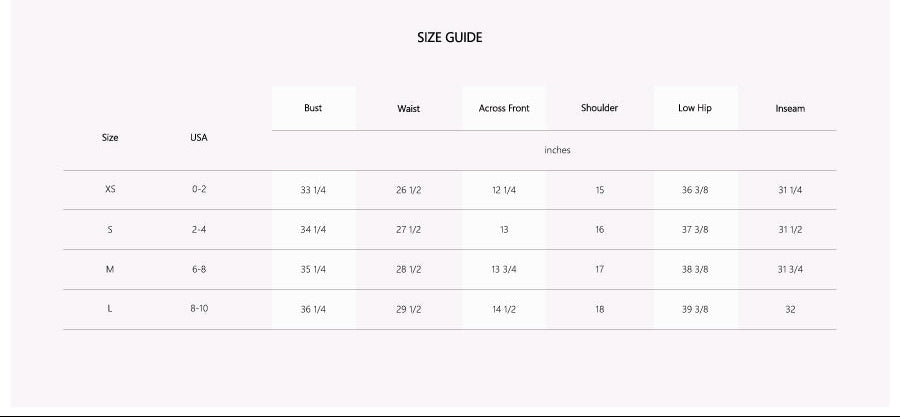This screenshot has width=900, height=417.
Task: Click the inches unit label
Action: [x=557, y=150]
